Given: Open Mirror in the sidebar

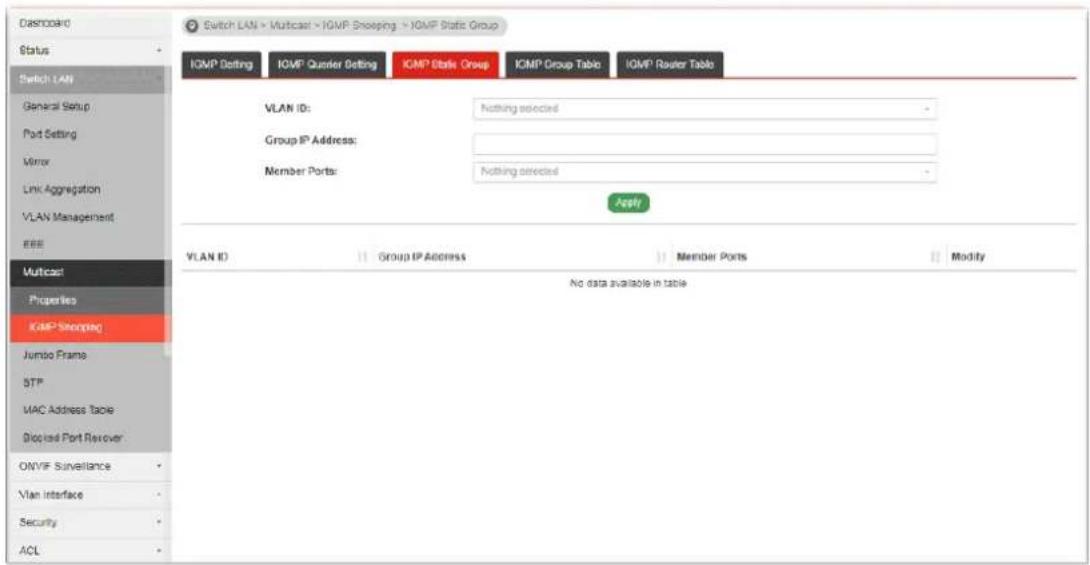Looking at the screenshot, I should pos(89,162).
